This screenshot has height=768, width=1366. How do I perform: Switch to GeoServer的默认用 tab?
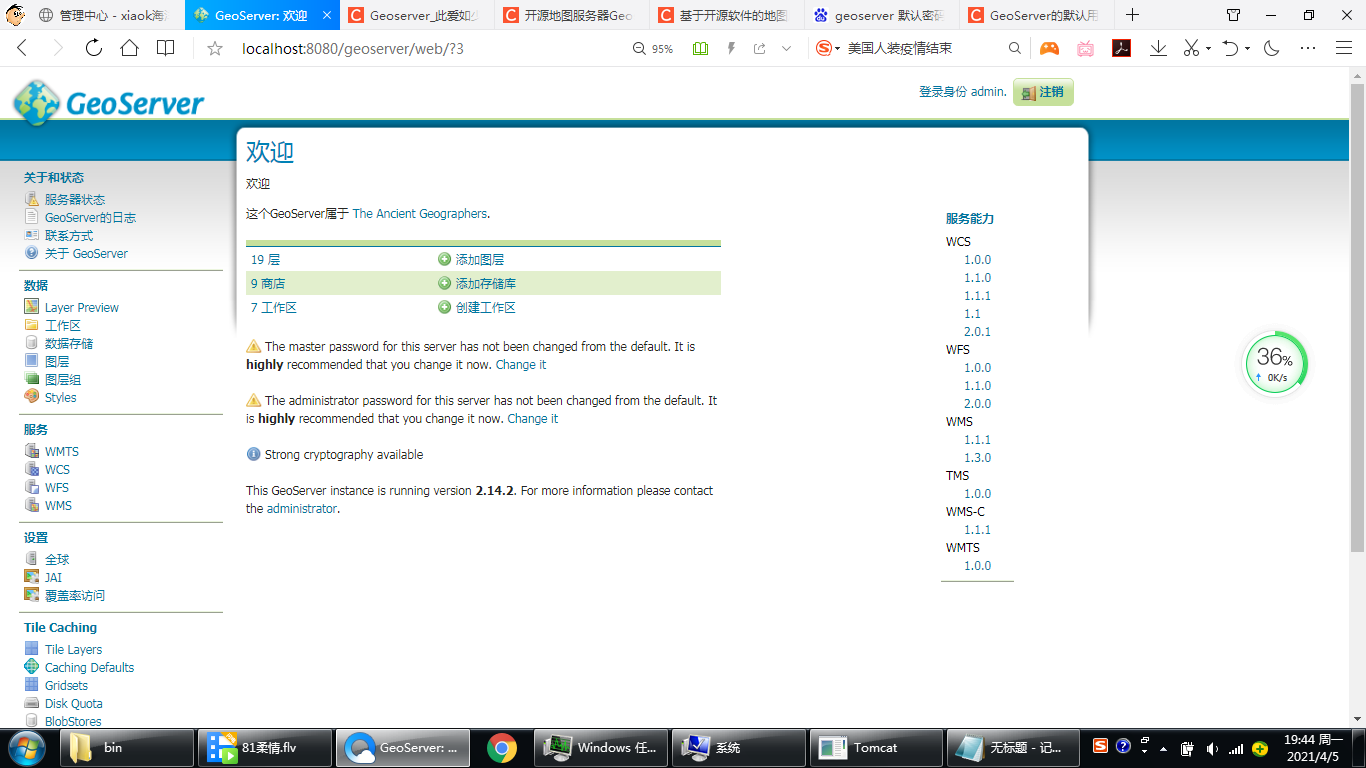(x=1035, y=16)
